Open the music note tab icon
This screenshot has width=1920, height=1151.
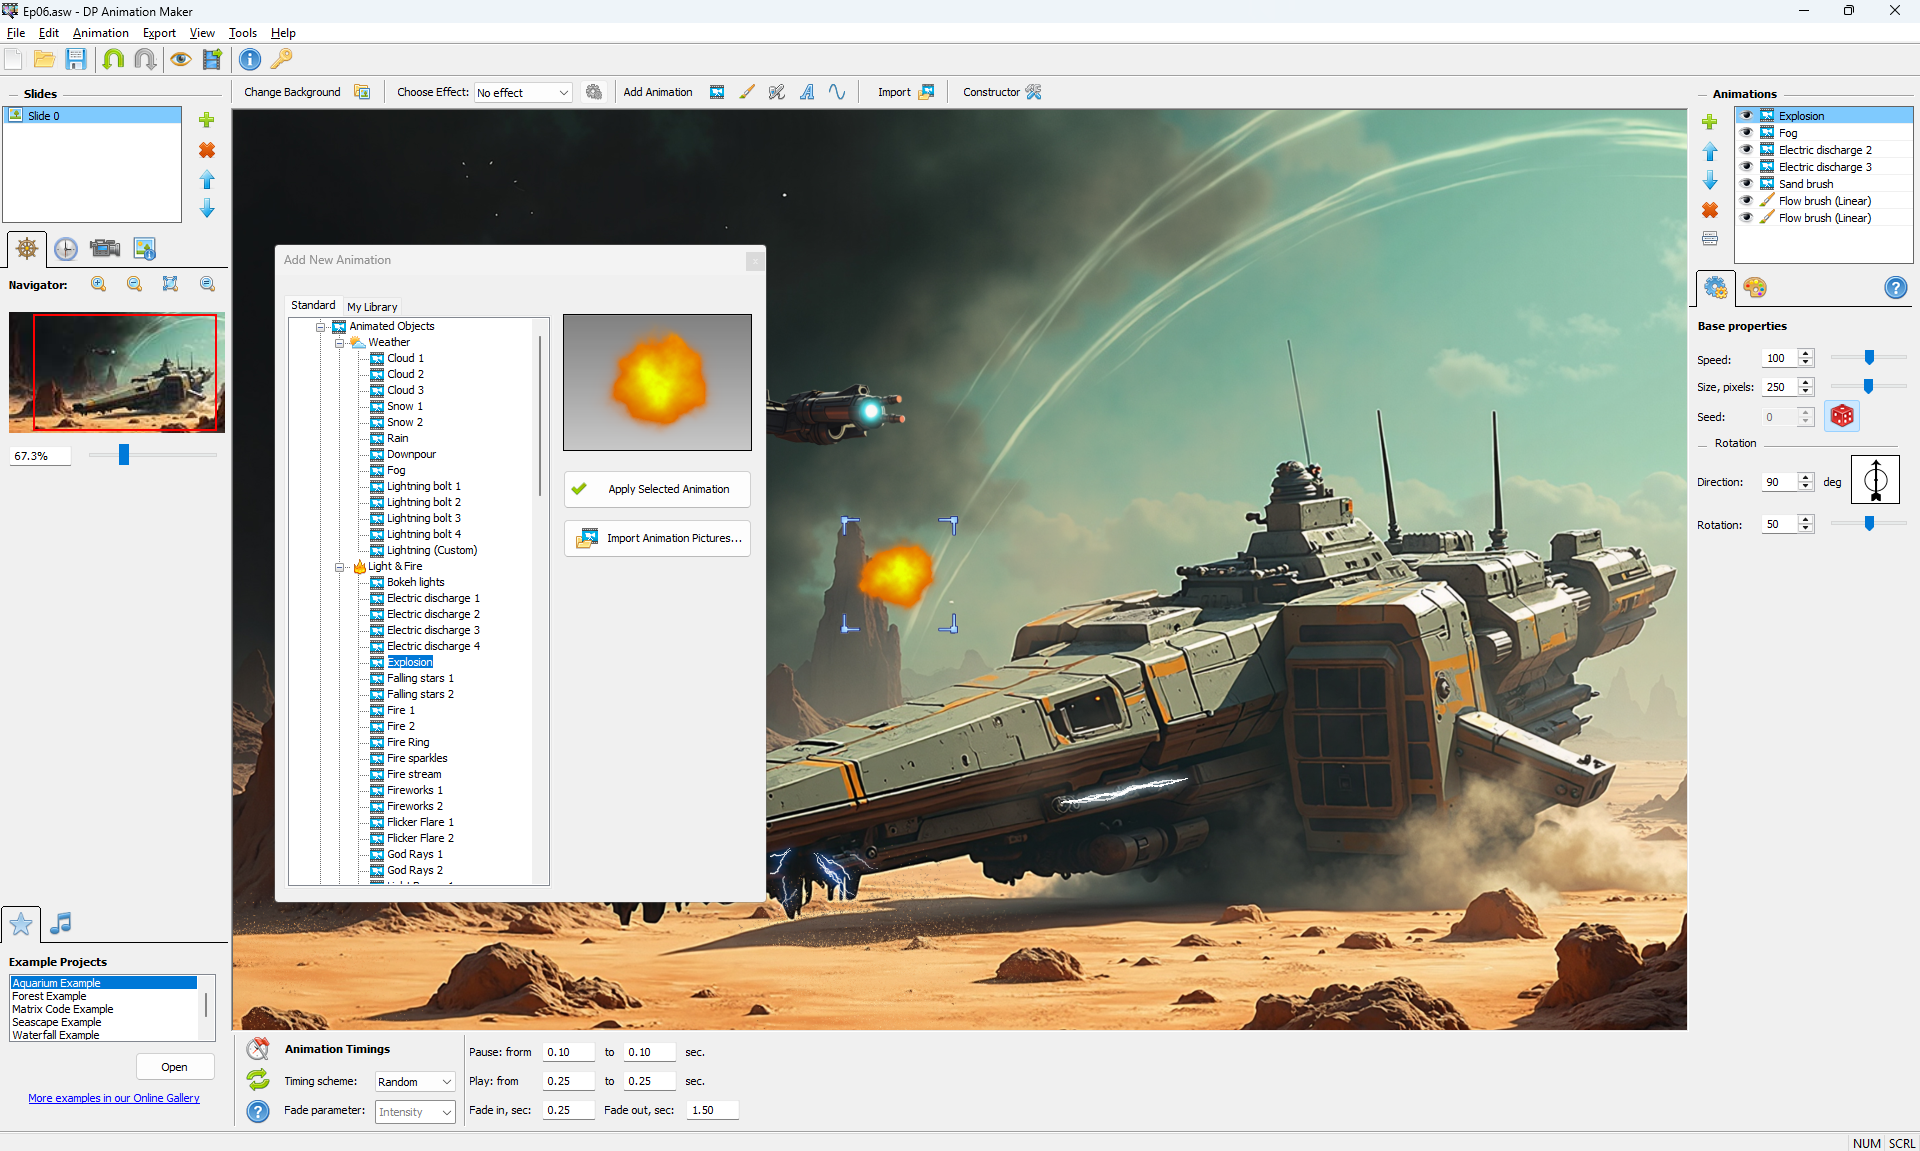pyautogui.click(x=61, y=923)
